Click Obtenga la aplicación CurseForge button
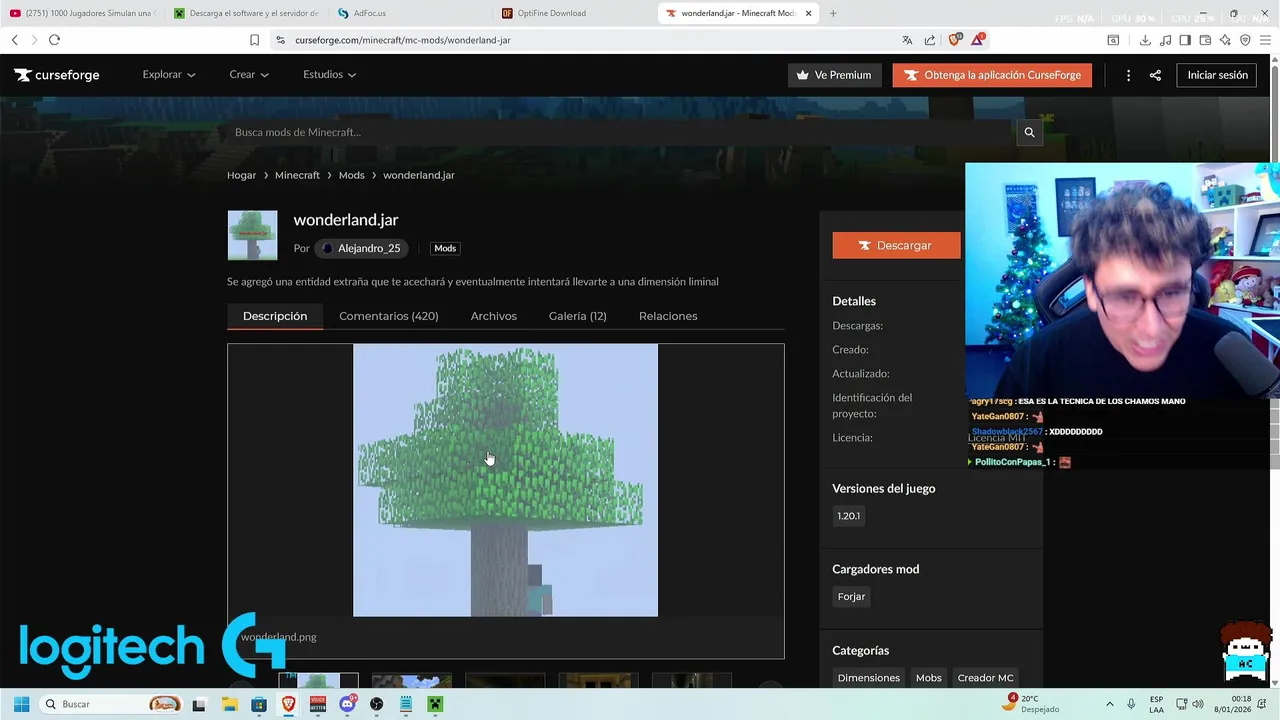 [992, 75]
